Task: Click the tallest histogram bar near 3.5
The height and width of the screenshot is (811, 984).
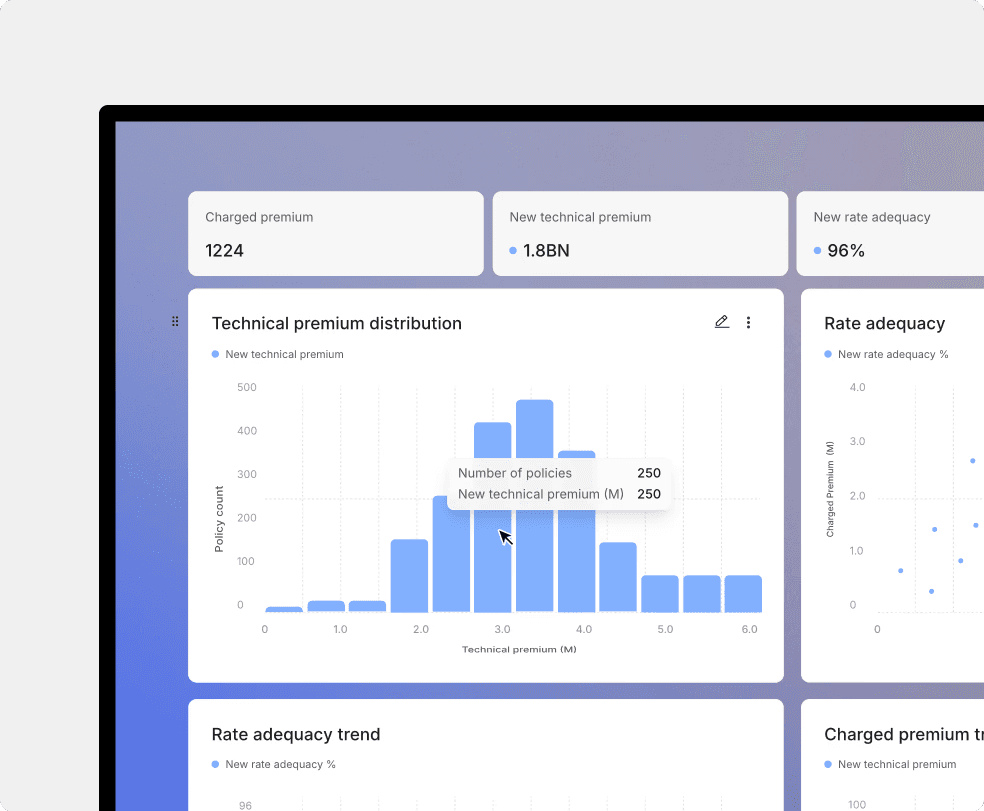Action: click(535, 506)
